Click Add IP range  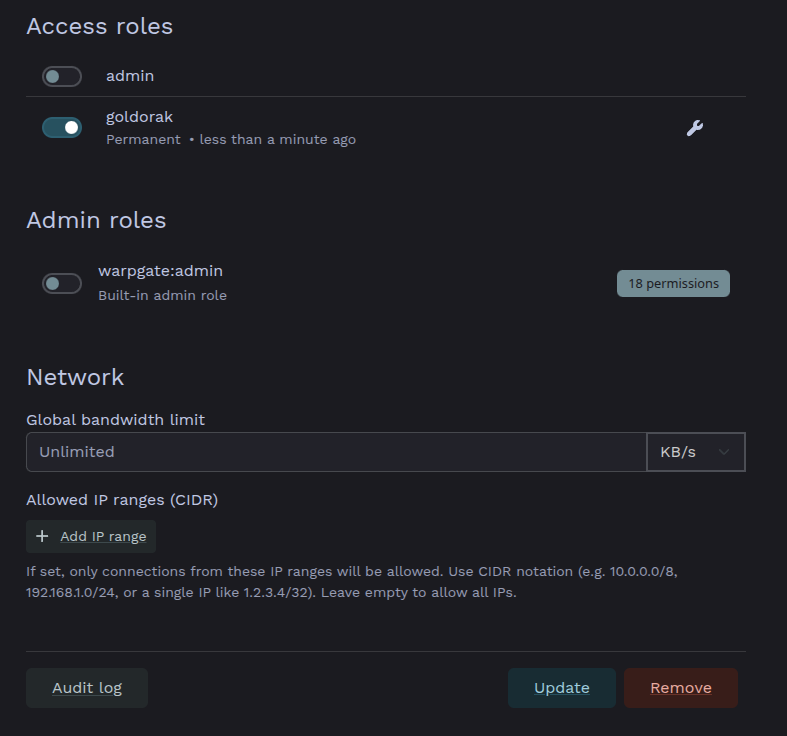[91, 536]
